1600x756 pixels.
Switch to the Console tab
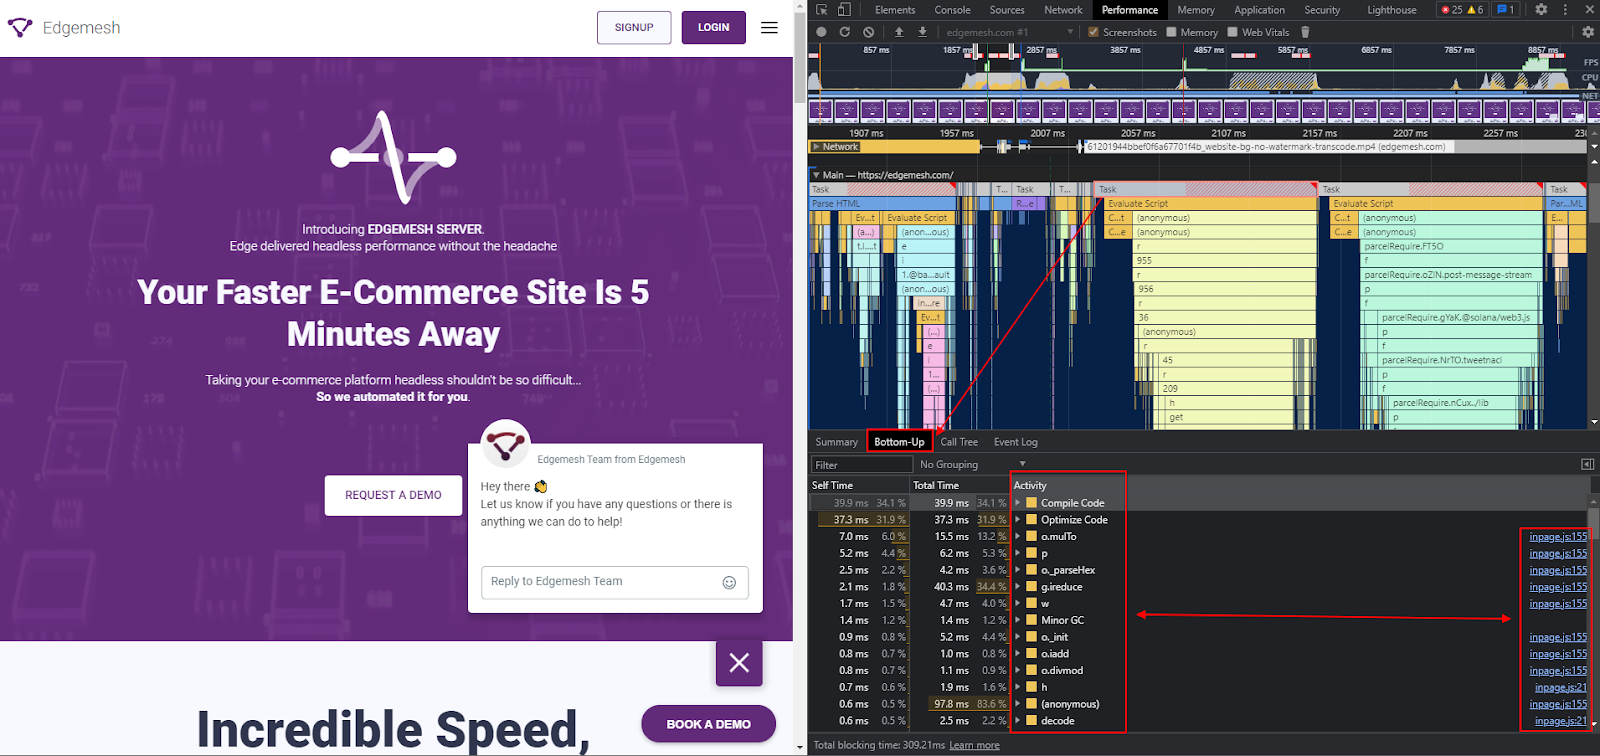(x=952, y=10)
